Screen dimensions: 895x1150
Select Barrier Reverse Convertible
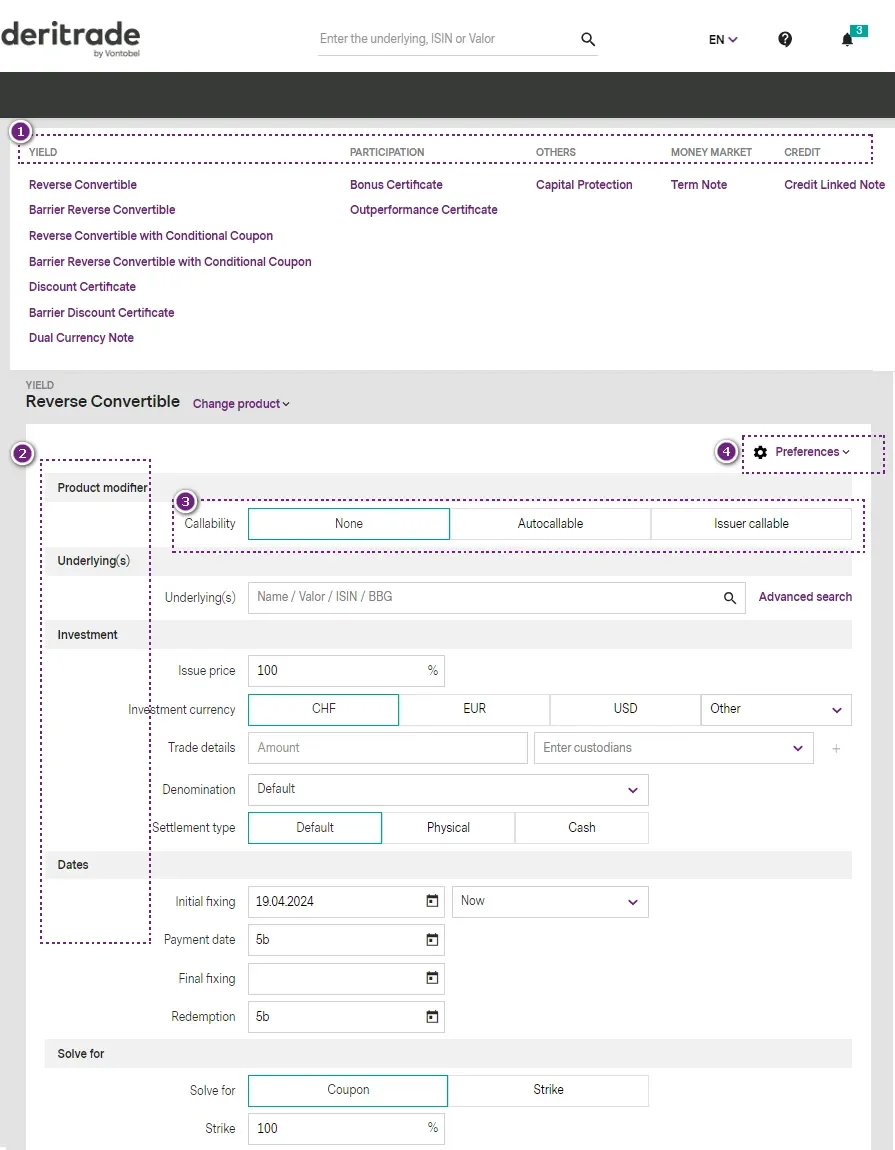click(102, 210)
